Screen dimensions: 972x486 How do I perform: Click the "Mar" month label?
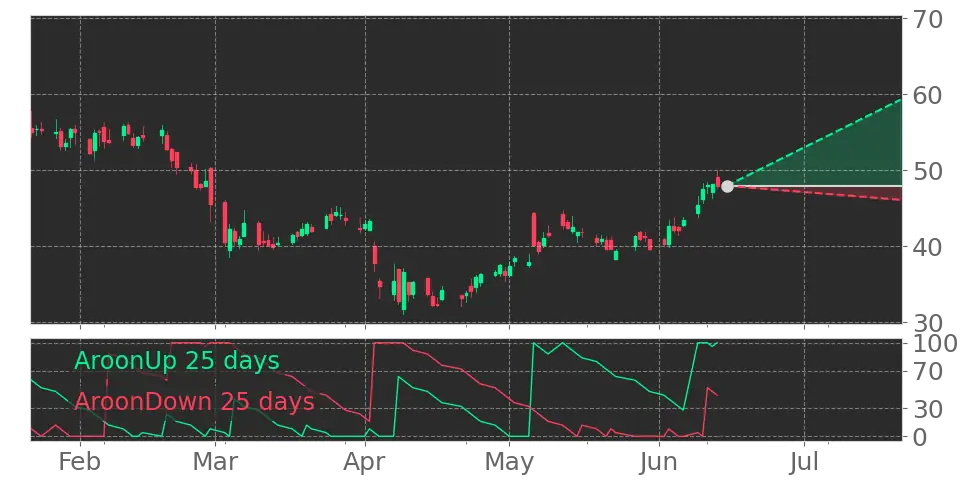click(214, 462)
